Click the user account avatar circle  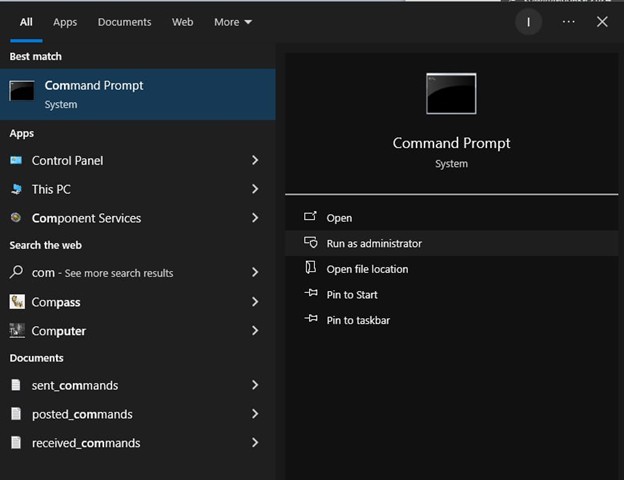pyautogui.click(x=528, y=22)
